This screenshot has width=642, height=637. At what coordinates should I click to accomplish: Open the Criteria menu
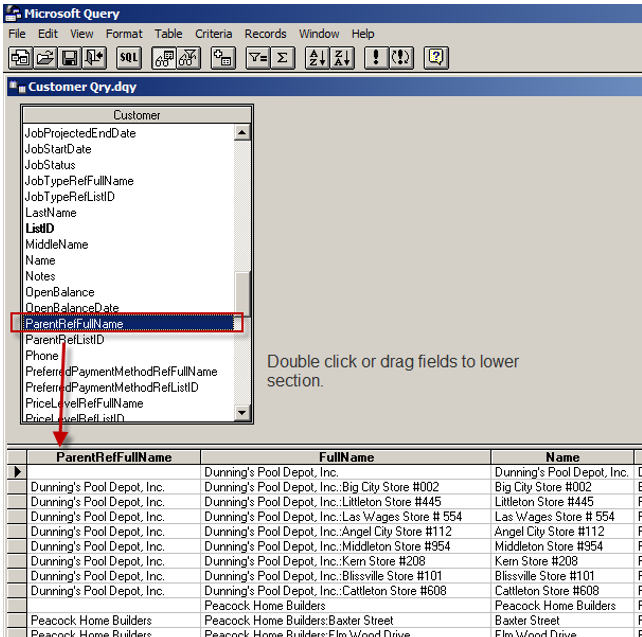(x=214, y=33)
